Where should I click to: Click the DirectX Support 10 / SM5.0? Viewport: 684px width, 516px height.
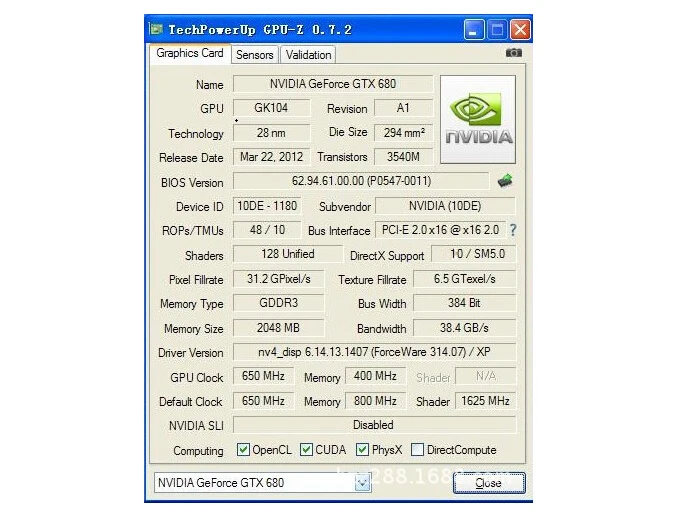click(x=473, y=254)
